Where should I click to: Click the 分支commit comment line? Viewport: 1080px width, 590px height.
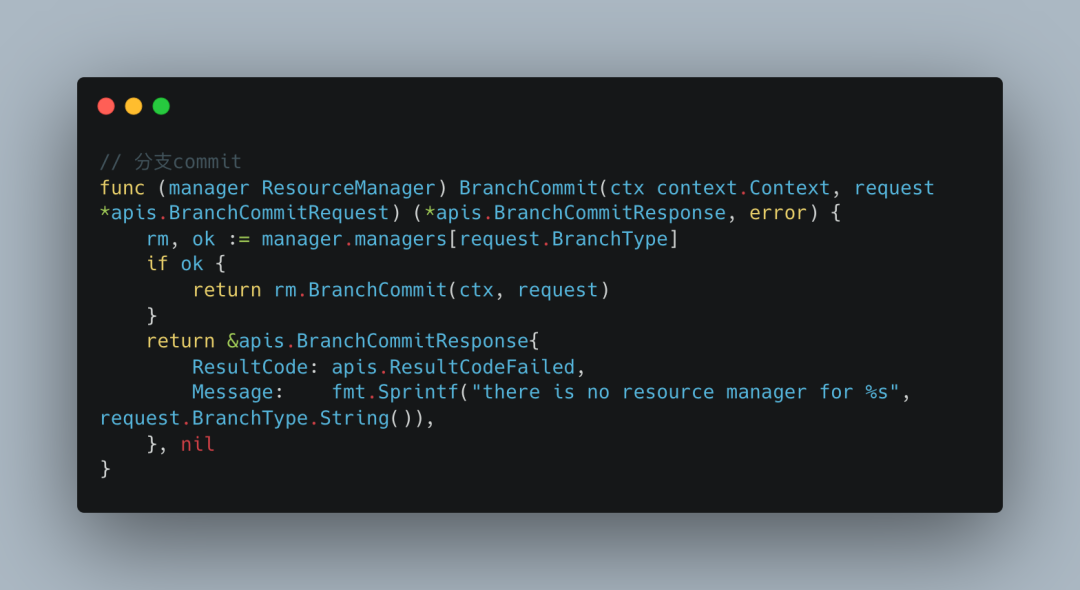(x=170, y=162)
